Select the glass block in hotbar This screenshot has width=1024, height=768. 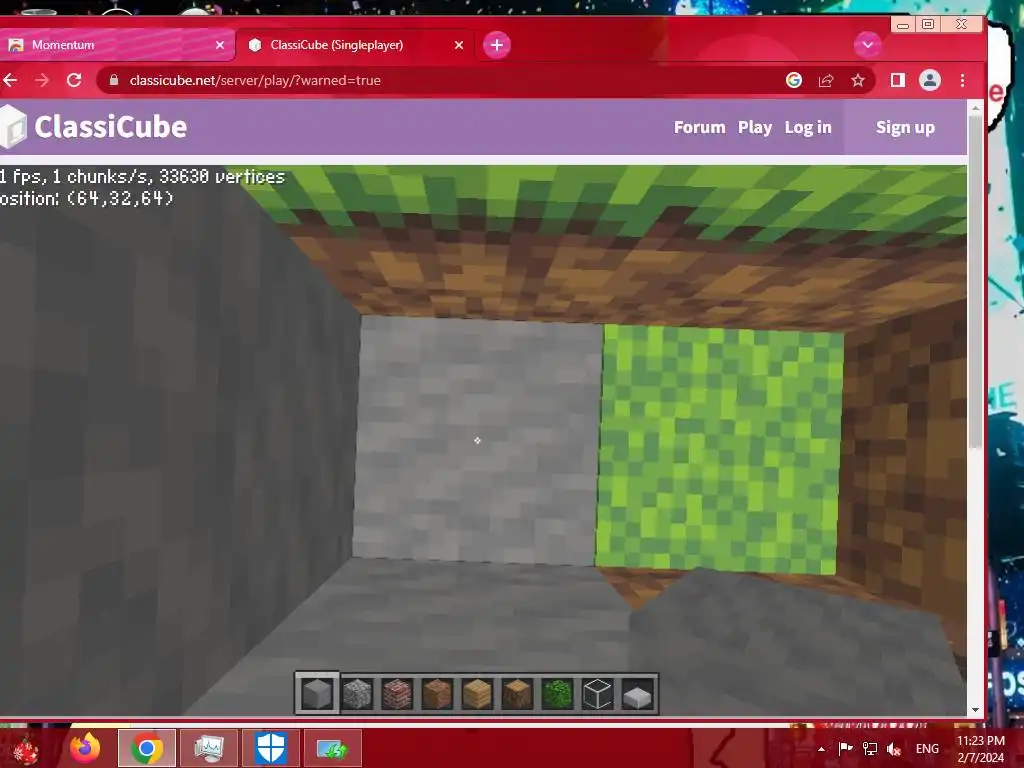pyautogui.click(x=597, y=694)
